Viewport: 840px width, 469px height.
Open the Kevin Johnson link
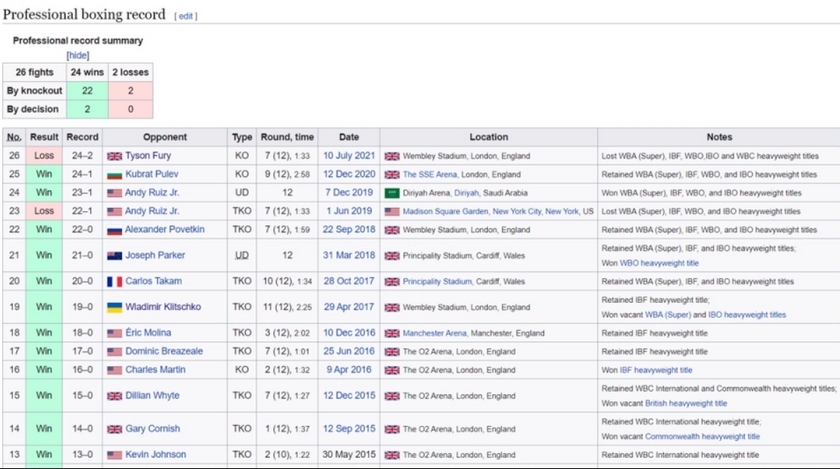pos(155,454)
